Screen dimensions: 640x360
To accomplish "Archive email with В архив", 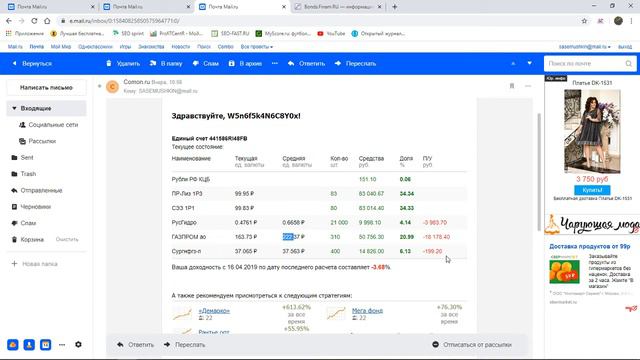I will click(245, 64).
